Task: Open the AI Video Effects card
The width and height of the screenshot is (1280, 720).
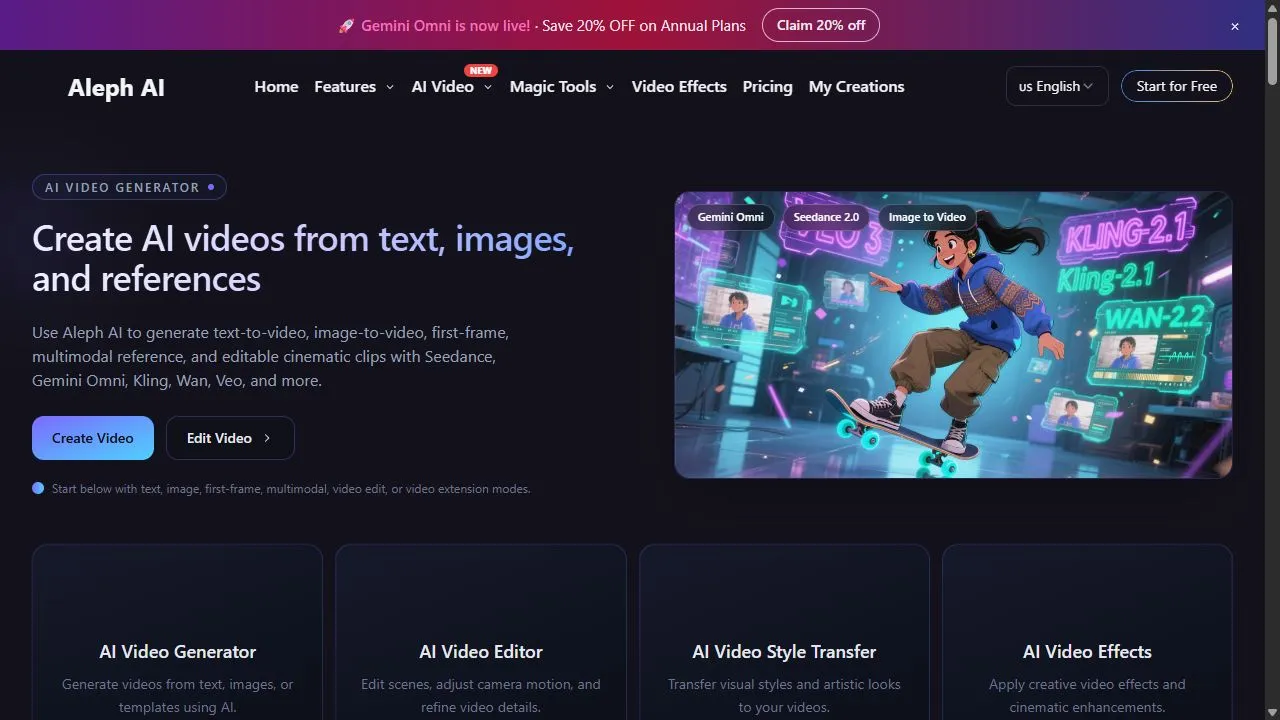Action: tap(1087, 632)
